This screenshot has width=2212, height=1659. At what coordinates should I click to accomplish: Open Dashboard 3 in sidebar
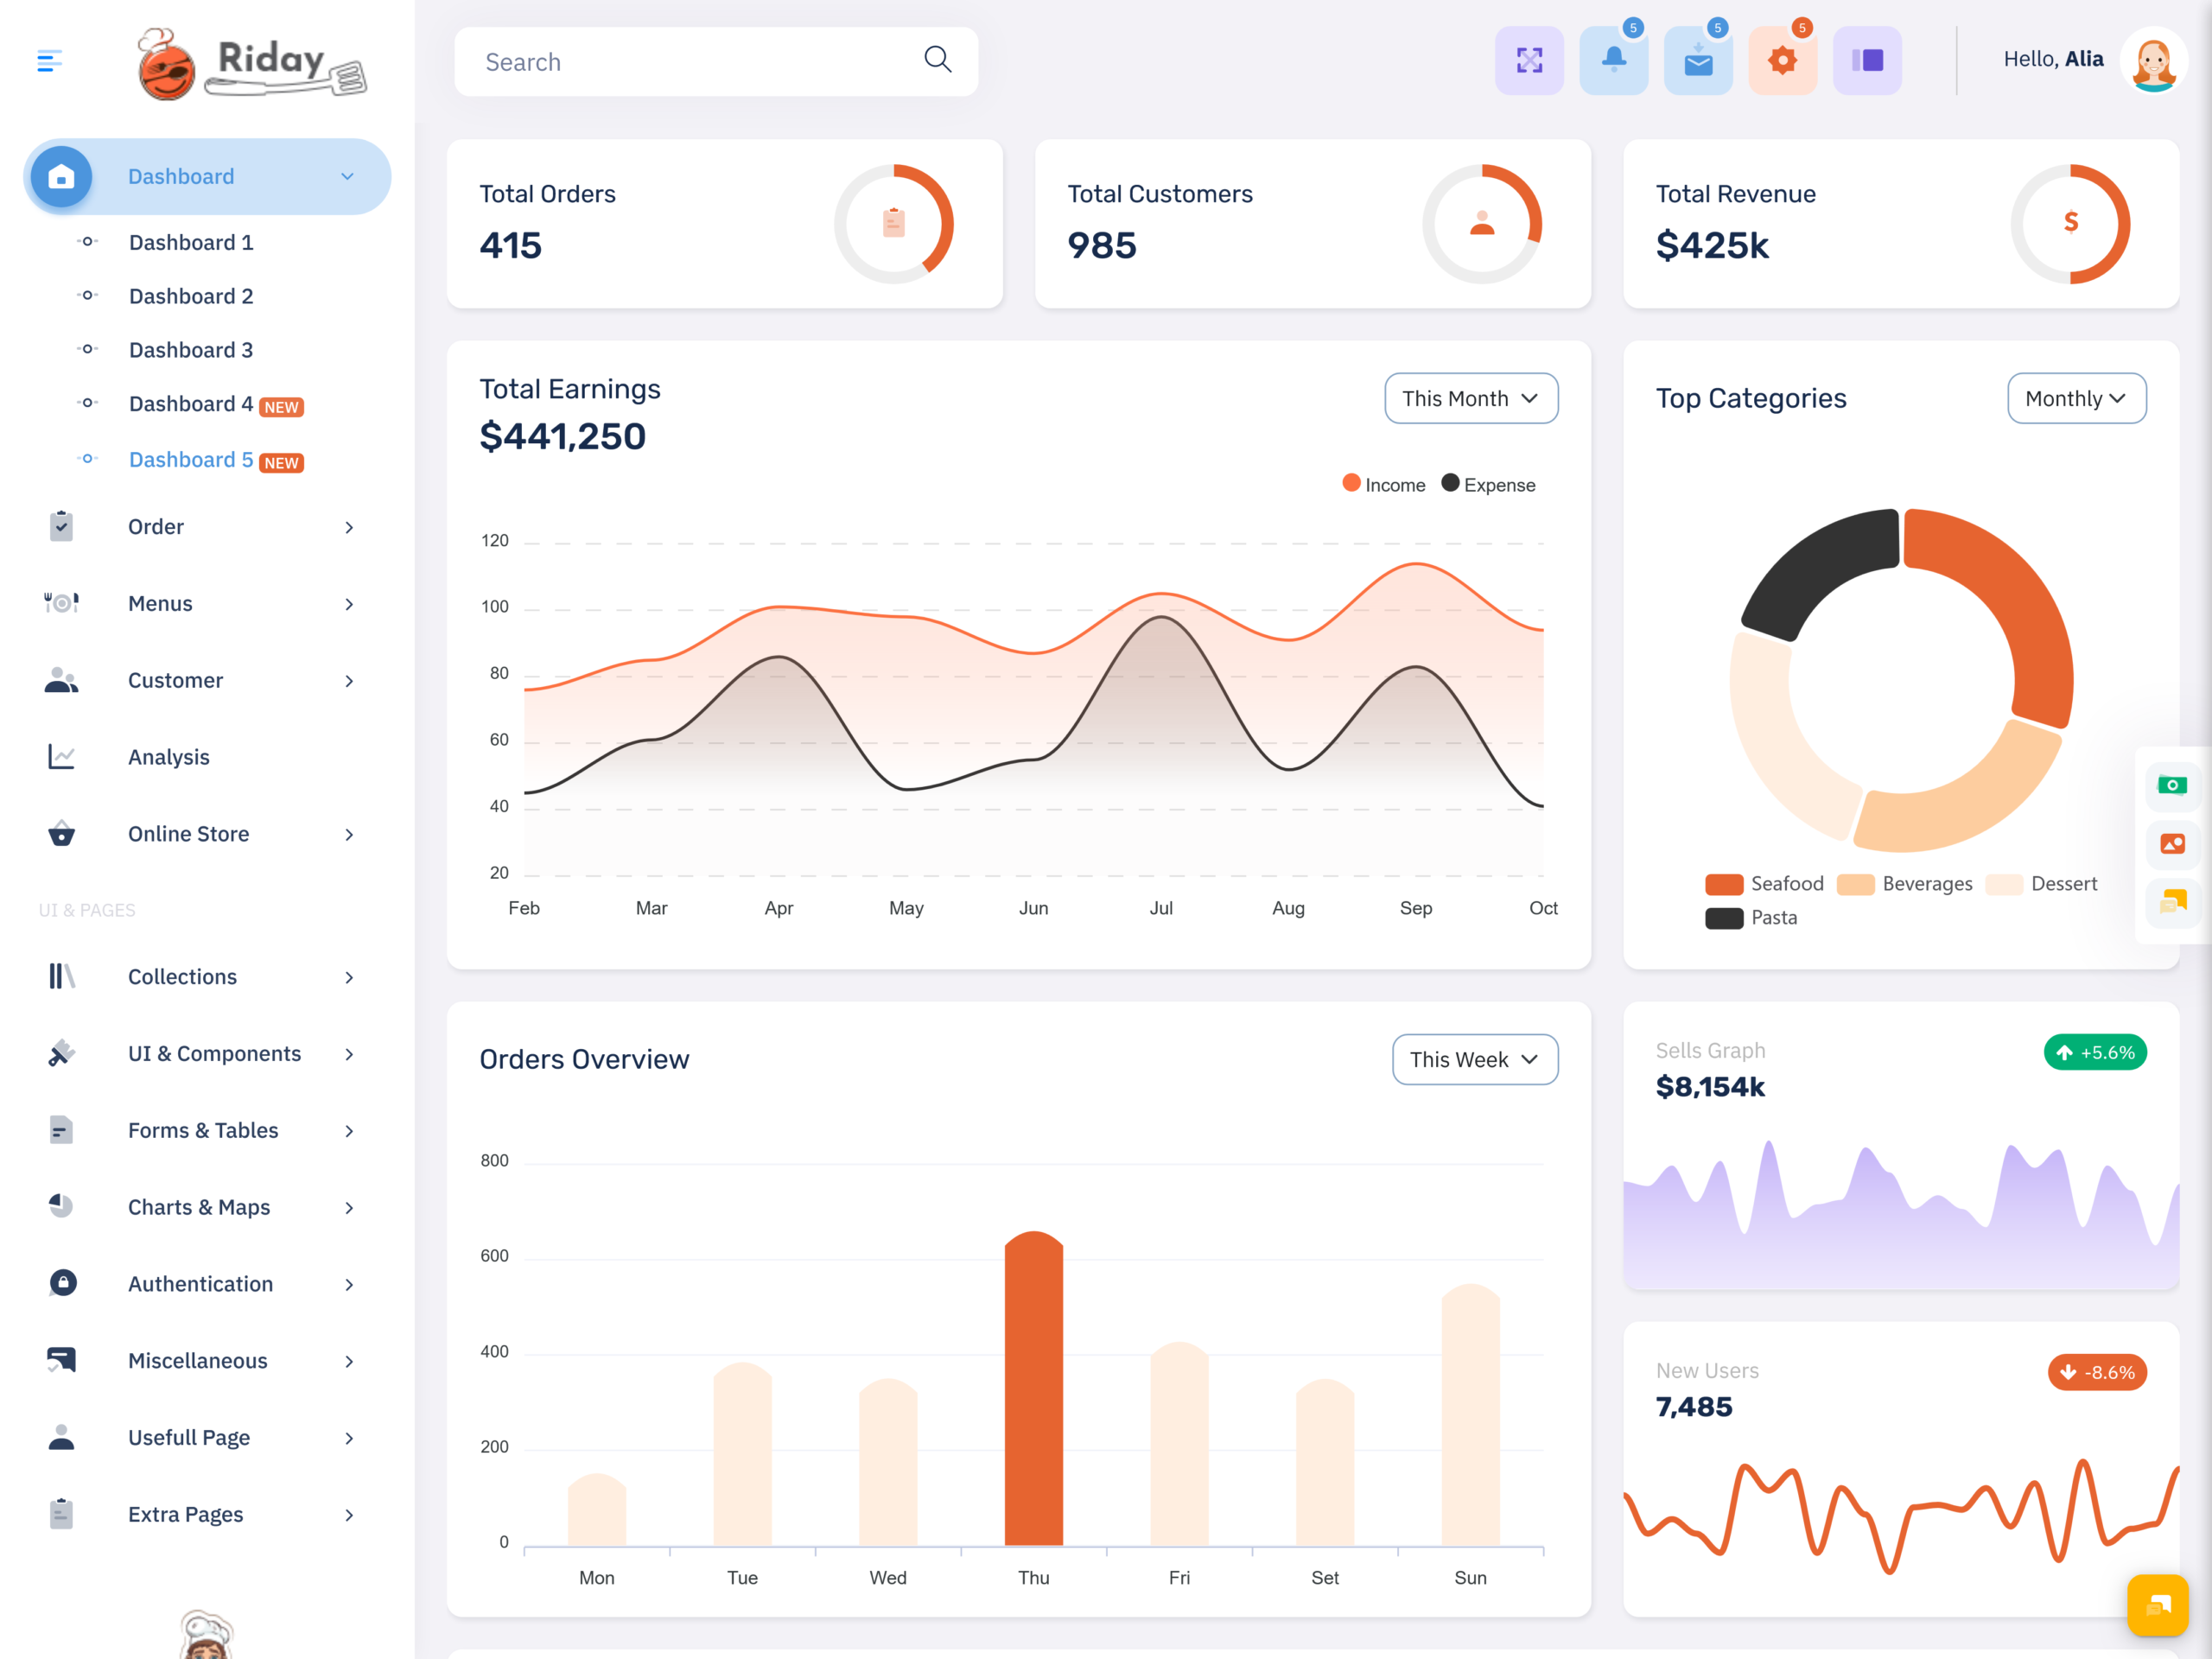191,350
